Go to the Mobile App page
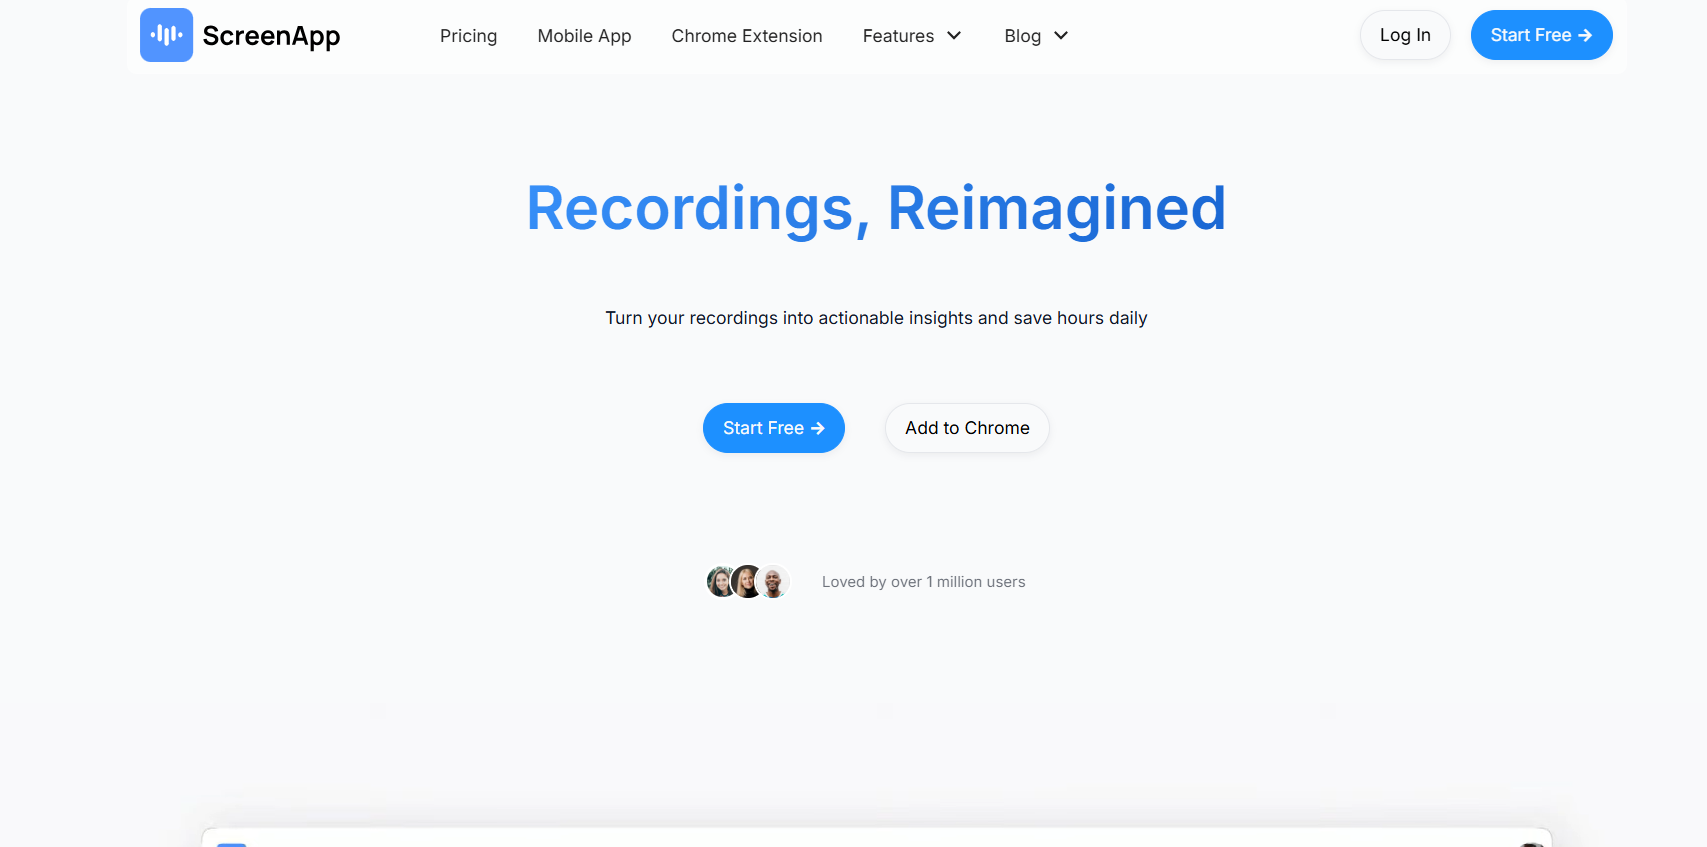1707x847 pixels. point(584,36)
